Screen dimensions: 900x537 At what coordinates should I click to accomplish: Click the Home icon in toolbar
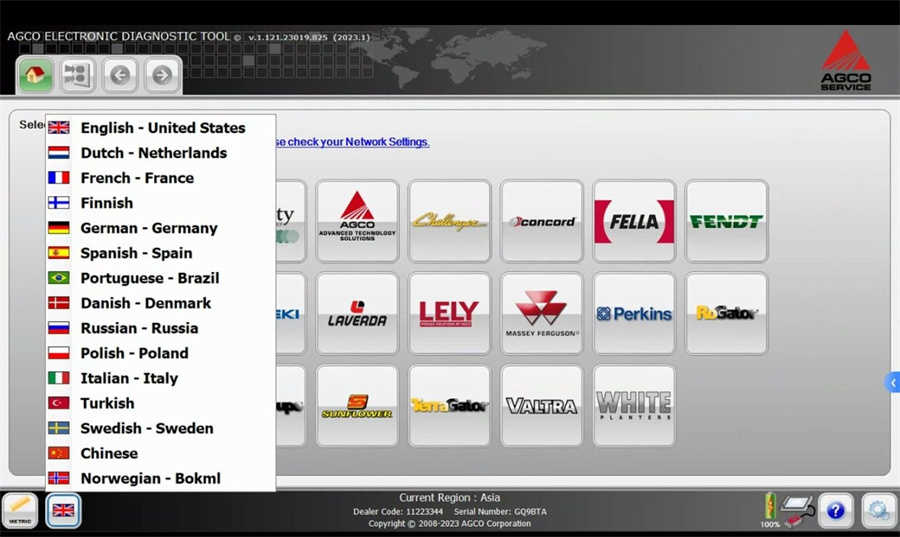point(36,75)
